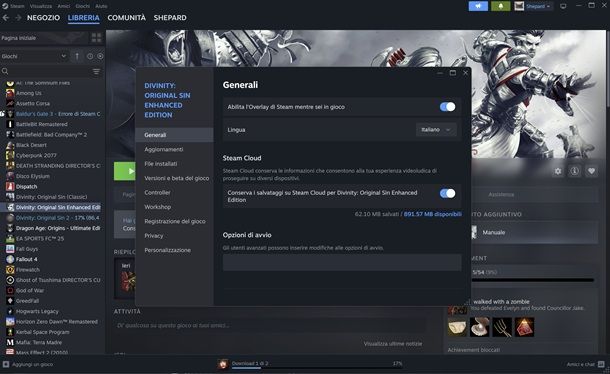Select Aggiornamenti in properties sidebar
The height and width of the screenshot is (374, 610).
coord(174,149)
